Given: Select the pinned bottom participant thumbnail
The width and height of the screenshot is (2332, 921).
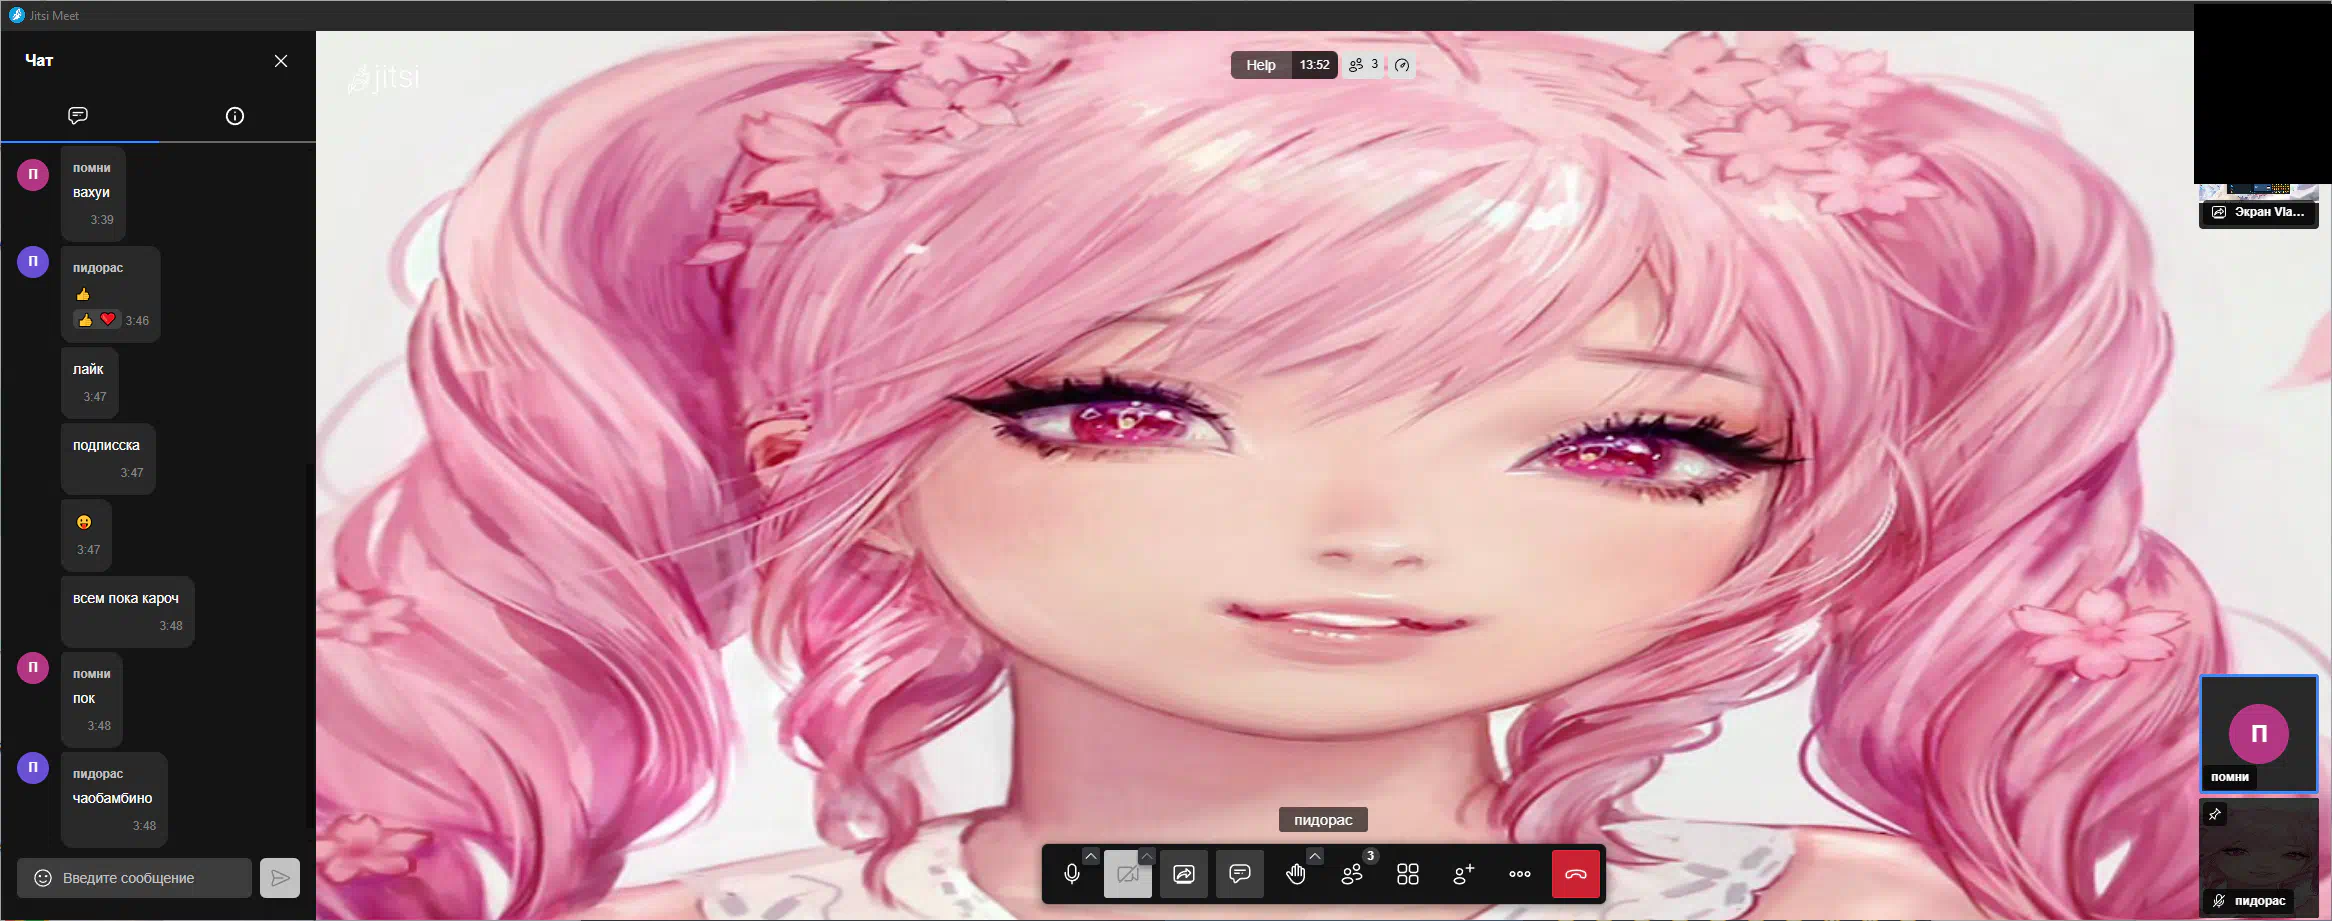Looking at the screenshot, I should pyautogui.click(x=2259, y=856).
